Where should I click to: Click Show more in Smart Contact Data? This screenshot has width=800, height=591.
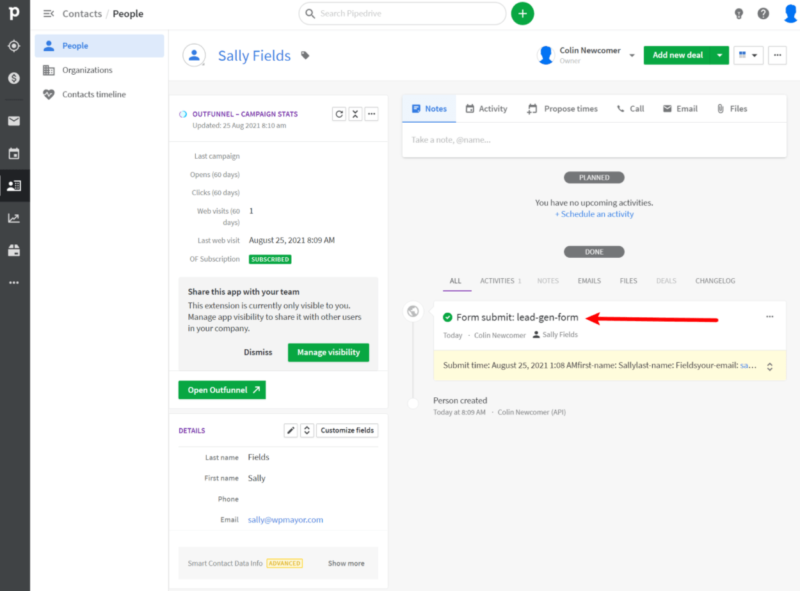pyautogui.click(x=346, y=563)
